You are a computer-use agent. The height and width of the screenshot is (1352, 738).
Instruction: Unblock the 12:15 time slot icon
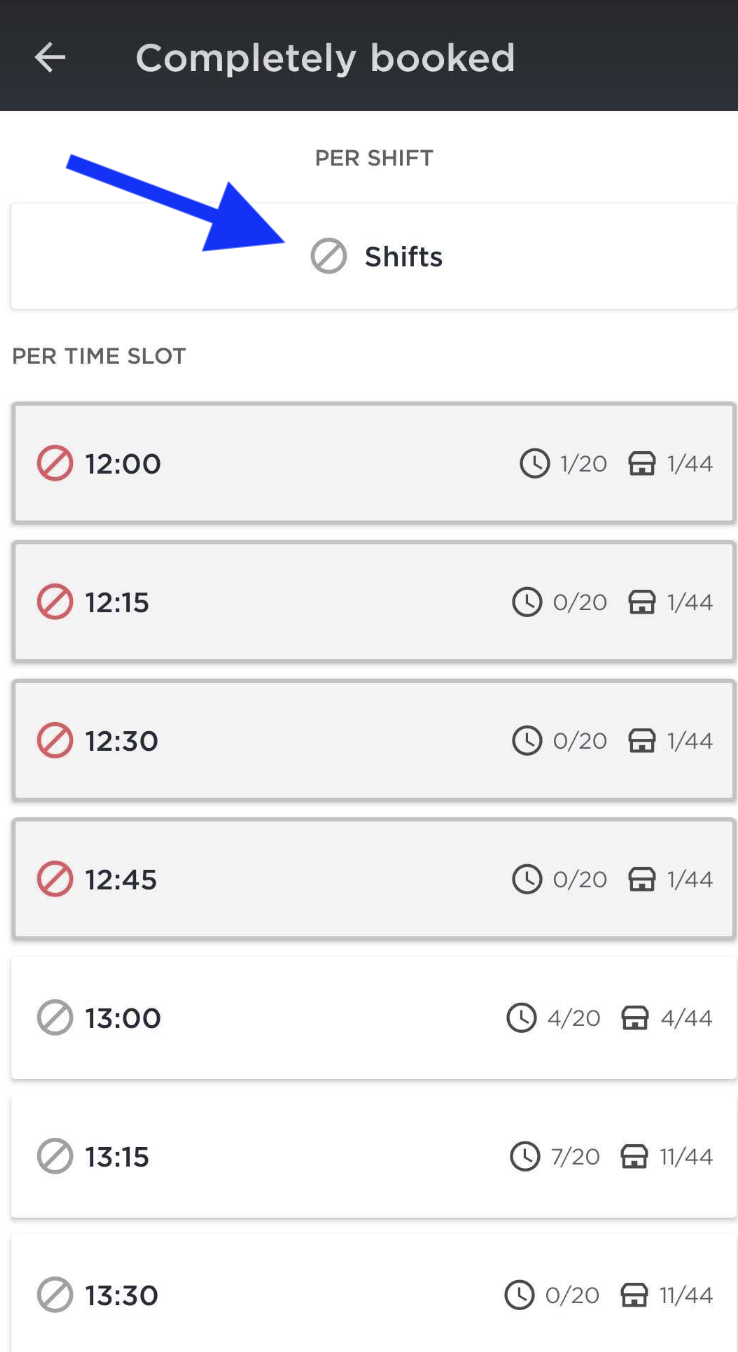coord(55,602)
